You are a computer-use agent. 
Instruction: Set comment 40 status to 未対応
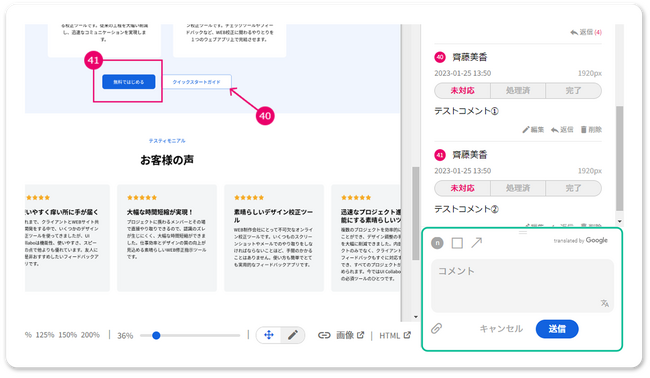click(x=462, y=90)
